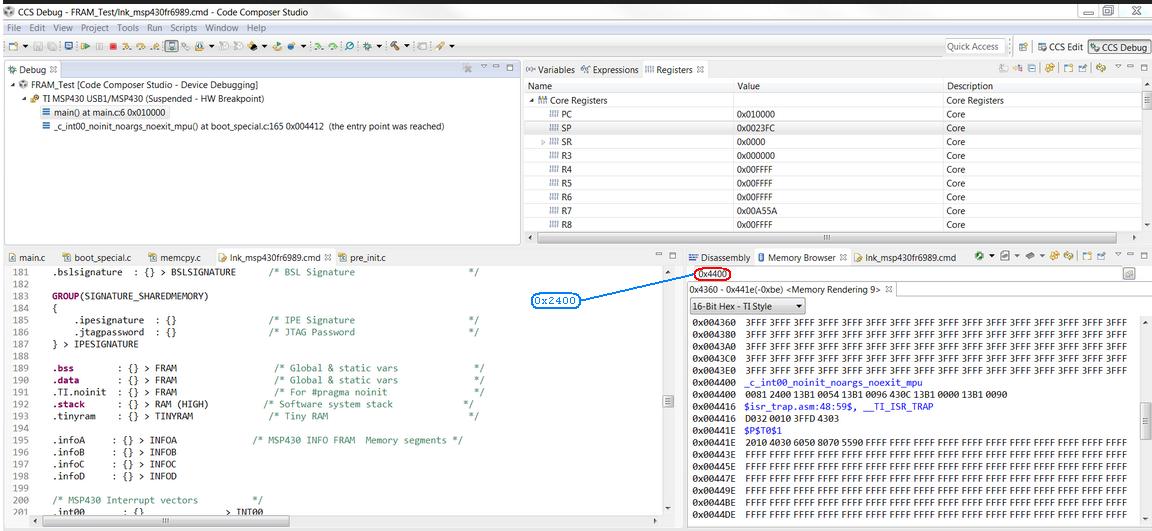Click the Go button beside memory address field
1152x531 pixels.
coord(1128,273)
